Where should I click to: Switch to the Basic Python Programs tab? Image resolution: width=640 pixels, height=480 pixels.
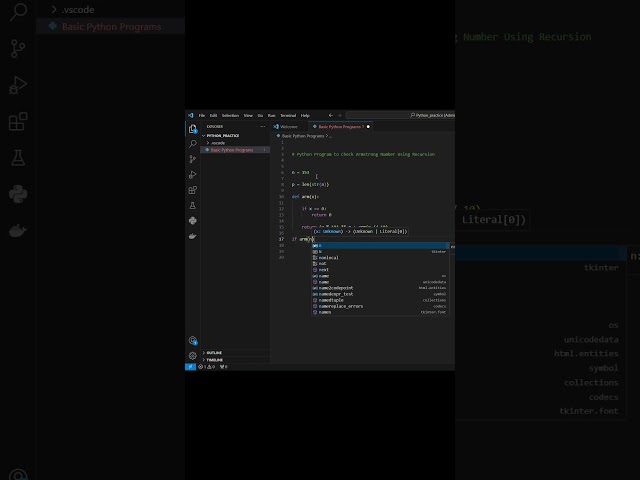341,127
